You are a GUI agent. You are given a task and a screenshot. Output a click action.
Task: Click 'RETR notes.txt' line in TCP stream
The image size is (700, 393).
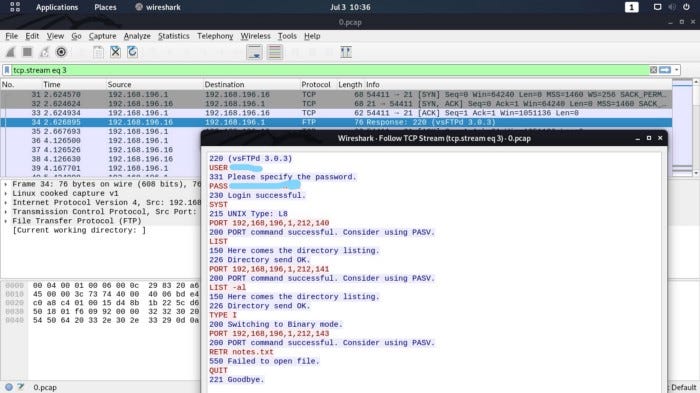242,352
